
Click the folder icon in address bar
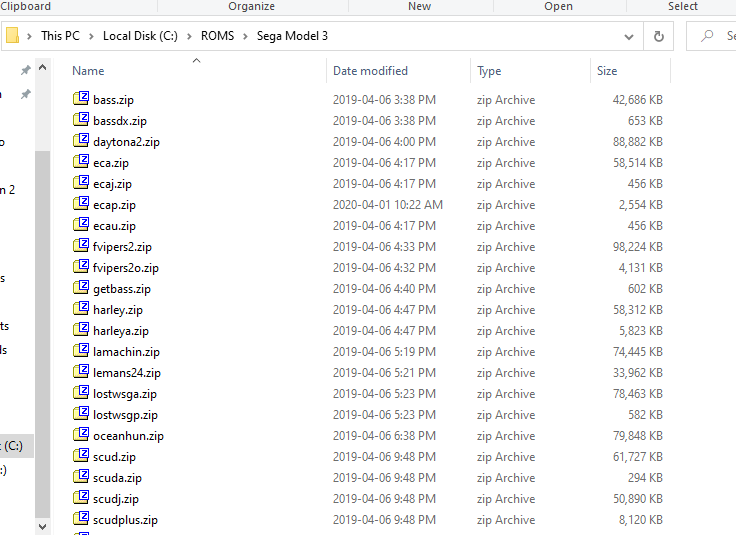(12, 36)
